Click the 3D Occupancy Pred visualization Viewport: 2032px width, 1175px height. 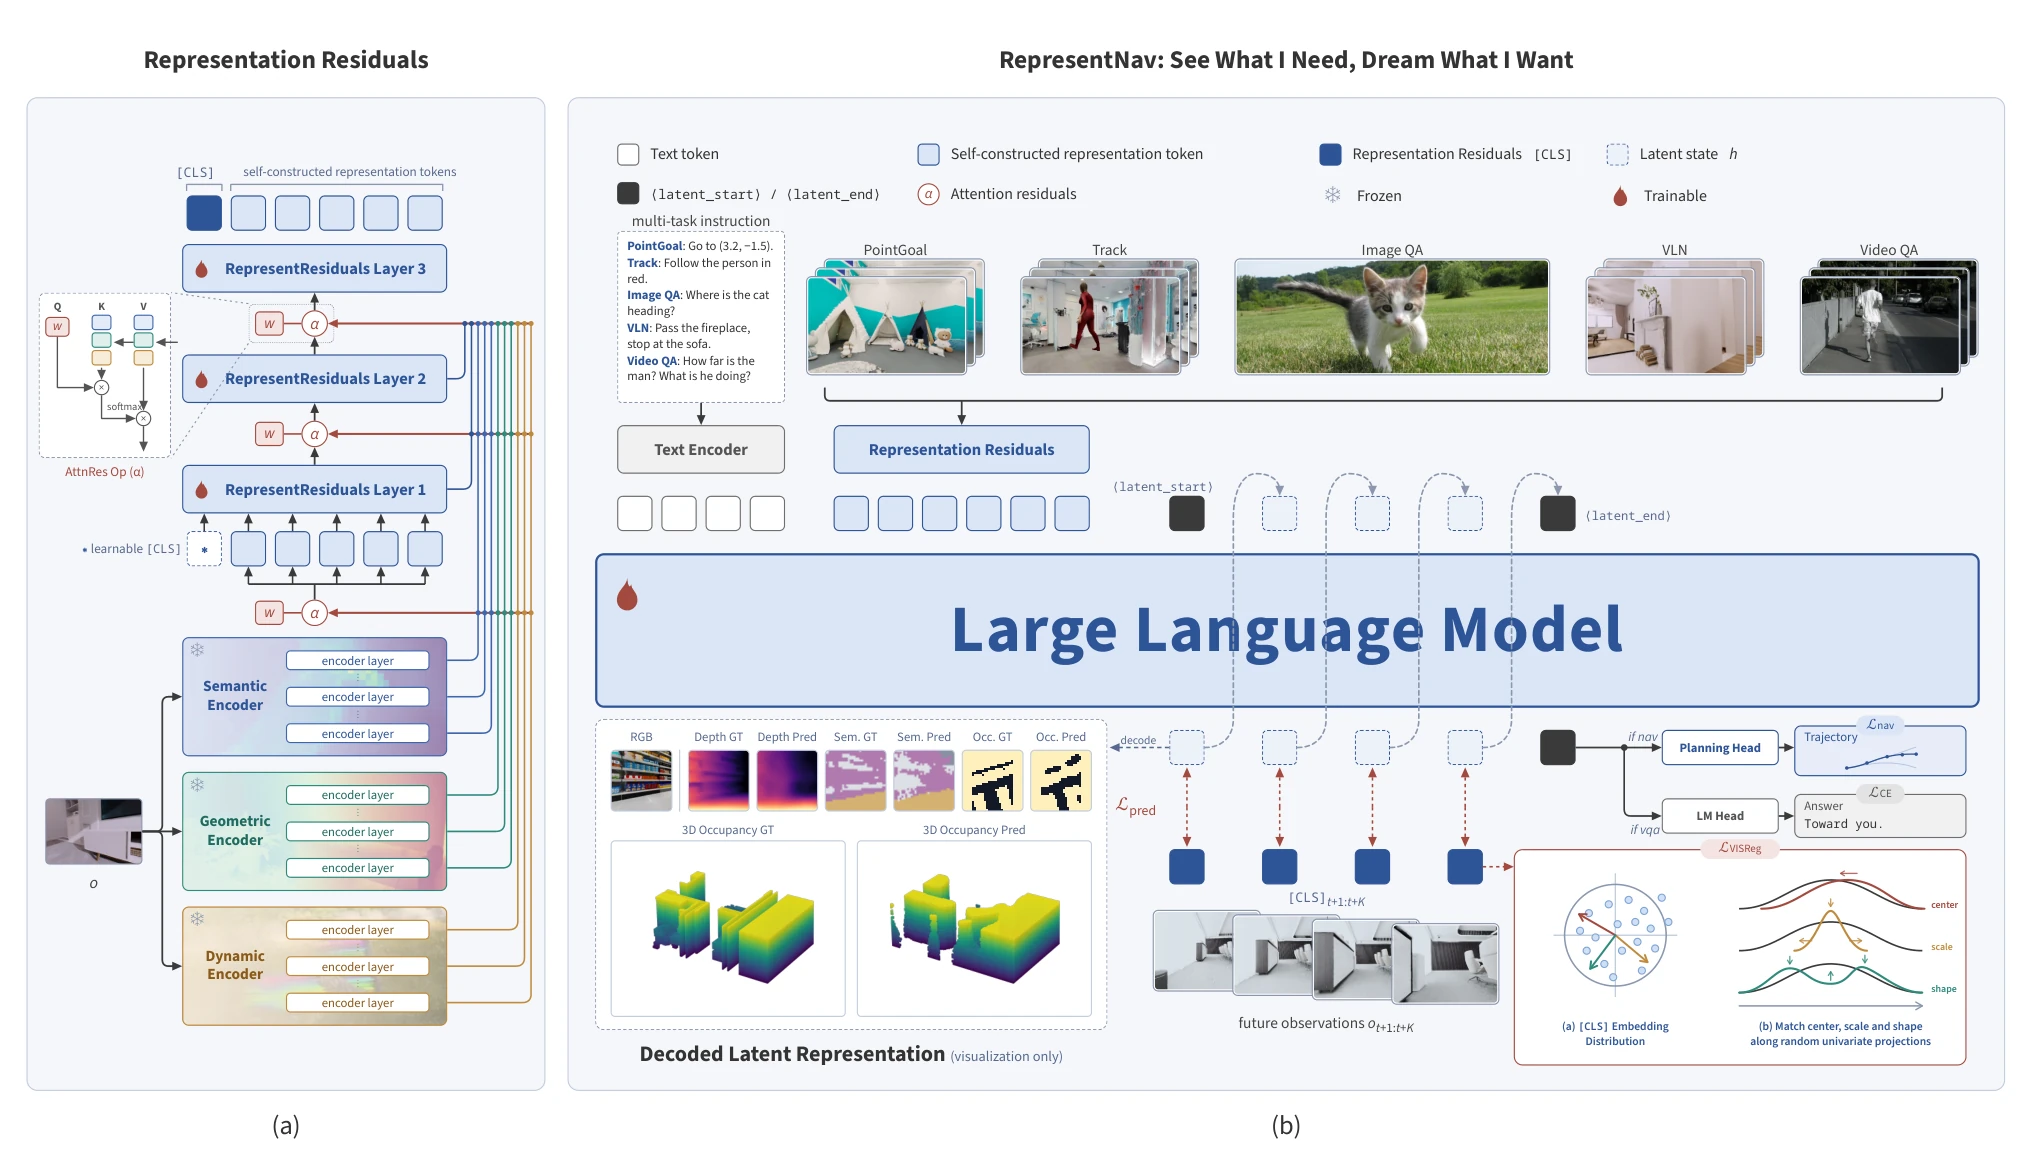(974, 928)
